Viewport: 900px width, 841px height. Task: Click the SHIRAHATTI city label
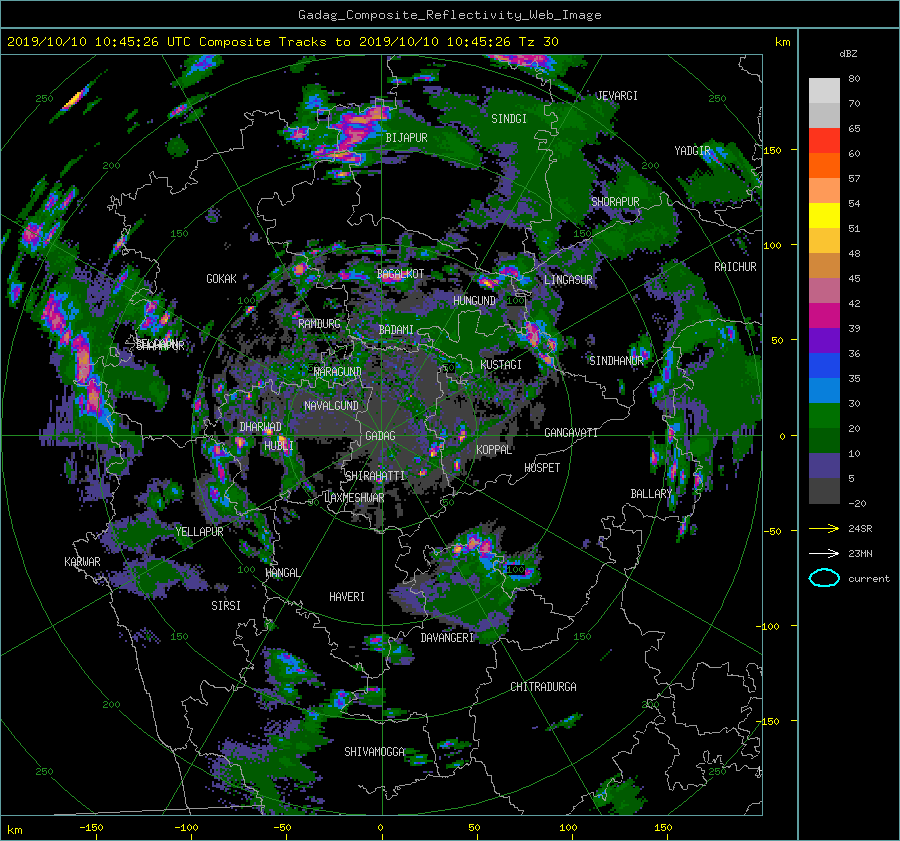tap(375, 475)
